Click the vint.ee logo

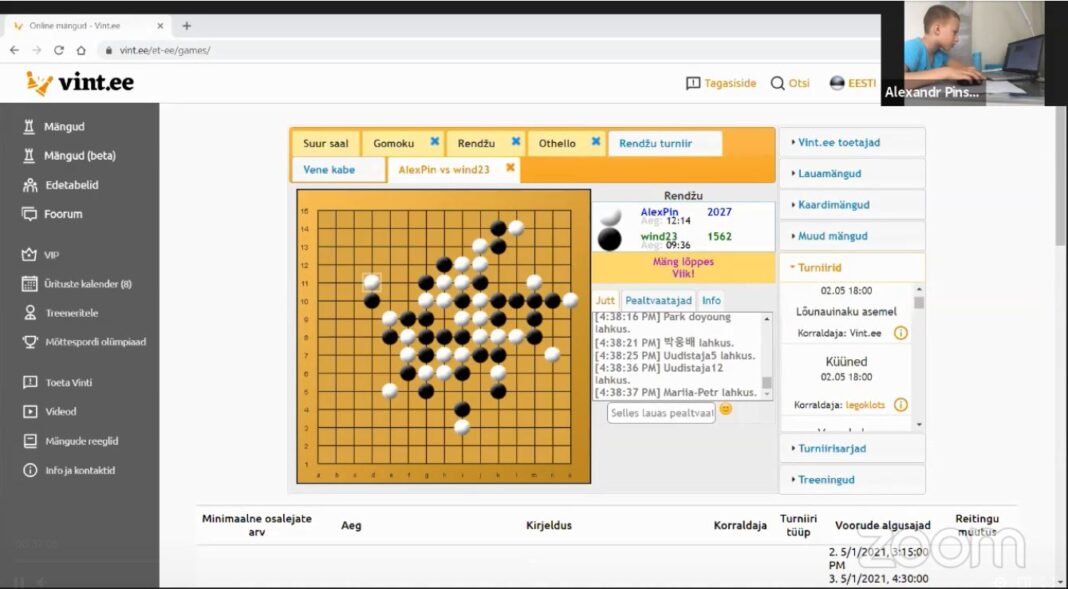79,83
